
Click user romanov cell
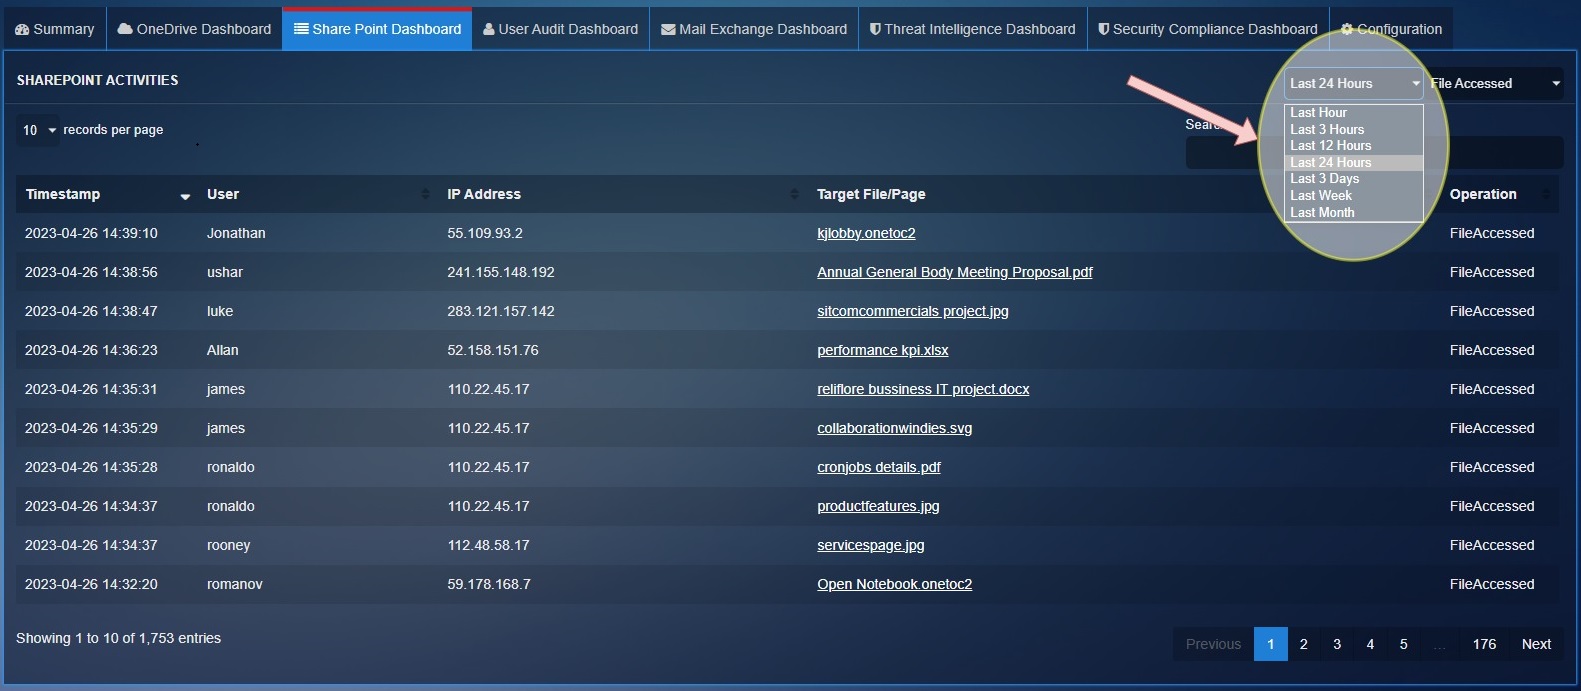point(235,584)
